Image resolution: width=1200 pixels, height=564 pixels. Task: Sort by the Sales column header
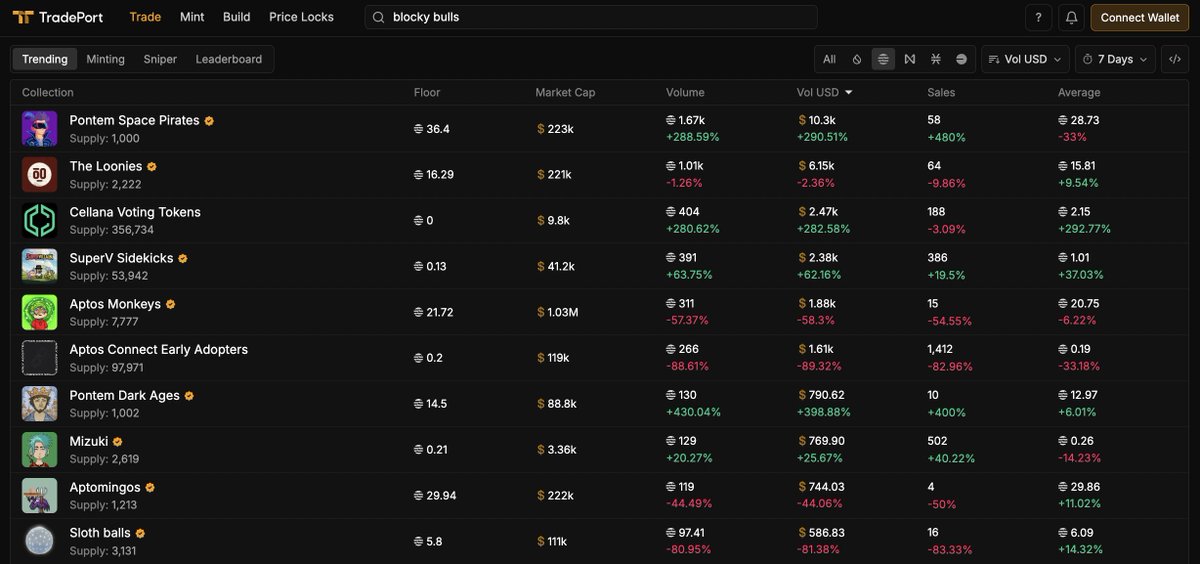pos(941,92)
